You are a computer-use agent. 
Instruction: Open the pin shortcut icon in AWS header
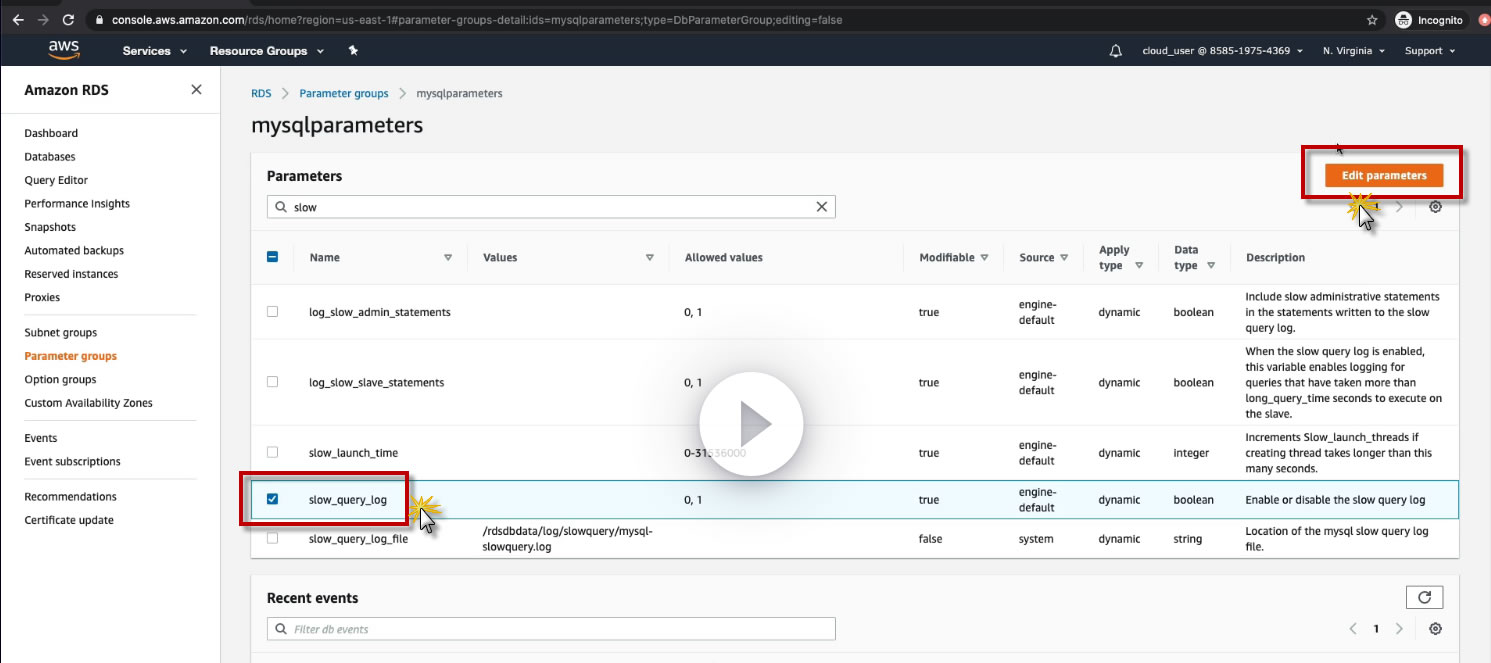coord(353,51)
